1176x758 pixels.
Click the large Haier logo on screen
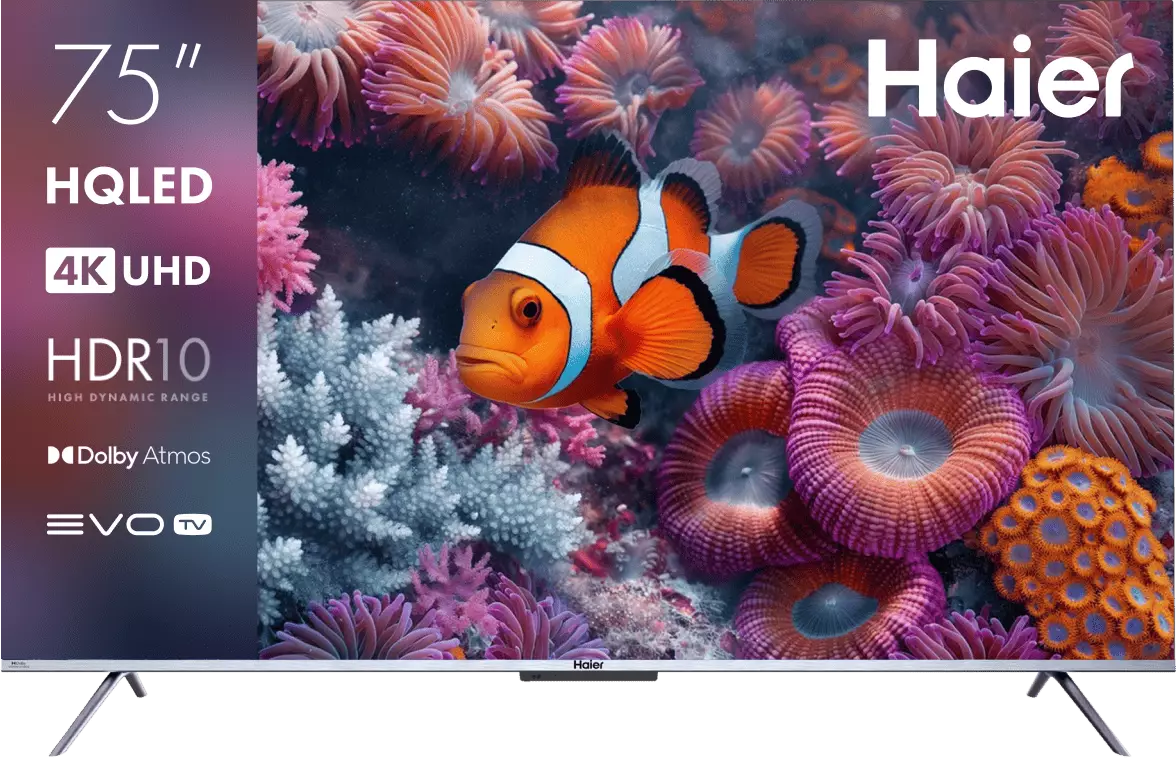pos(1000,78)
